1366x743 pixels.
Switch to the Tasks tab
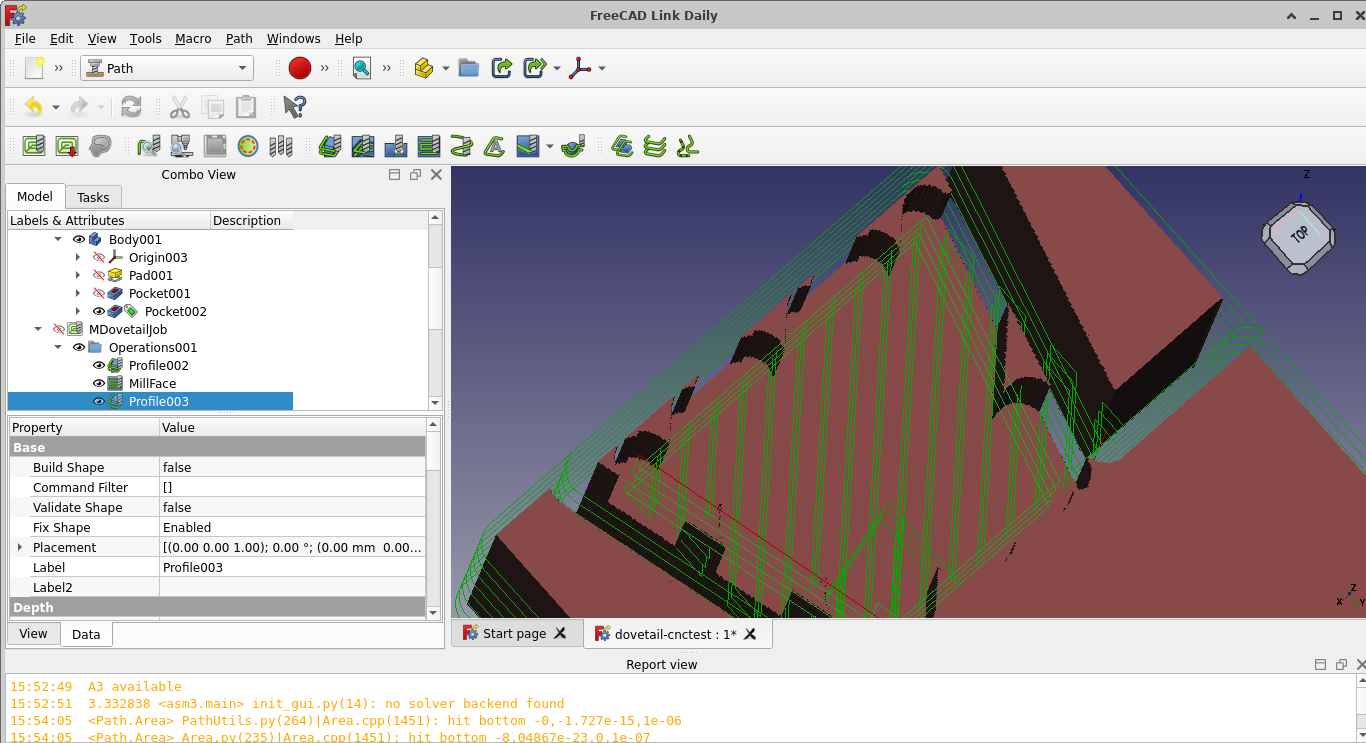(x=93, y=197)
